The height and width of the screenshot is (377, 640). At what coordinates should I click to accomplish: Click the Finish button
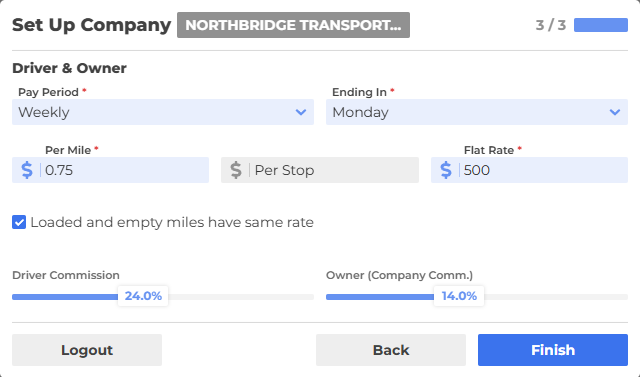pyautogui.click(x=553, y=350)
